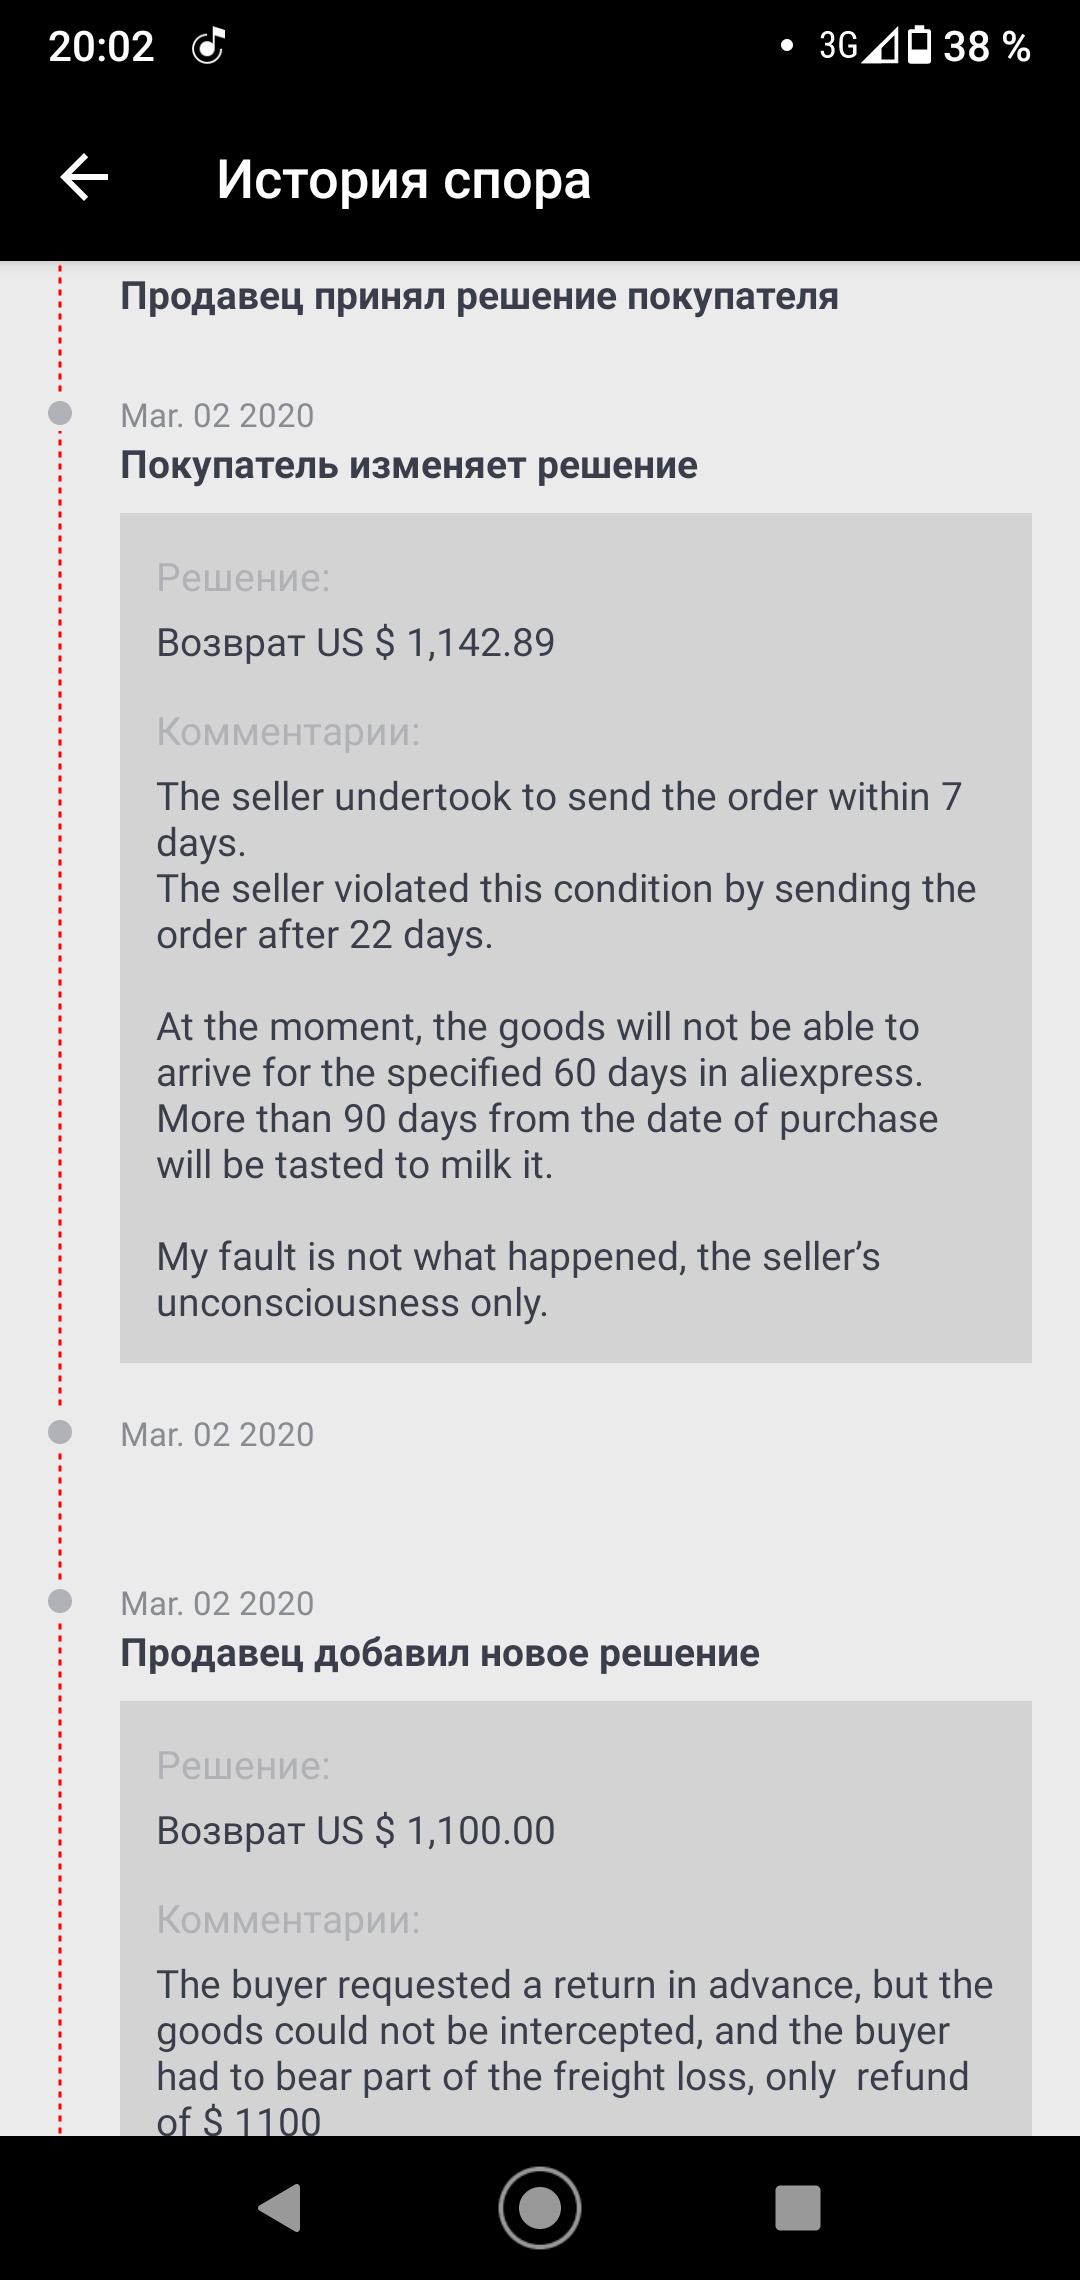The height and width of the screenshot is (2280, 1080).
Task: Select the empty Mar. 02 2020 timeline dot
Action: [60, 1432]
